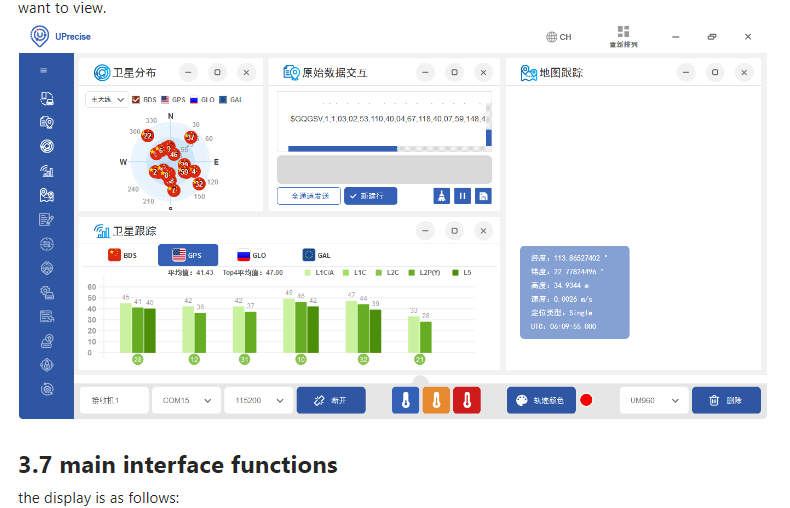790x508 pixels.
Task: Uncheck the BDS checkbox in satellite distribution
Action: (x=136, y=99)
